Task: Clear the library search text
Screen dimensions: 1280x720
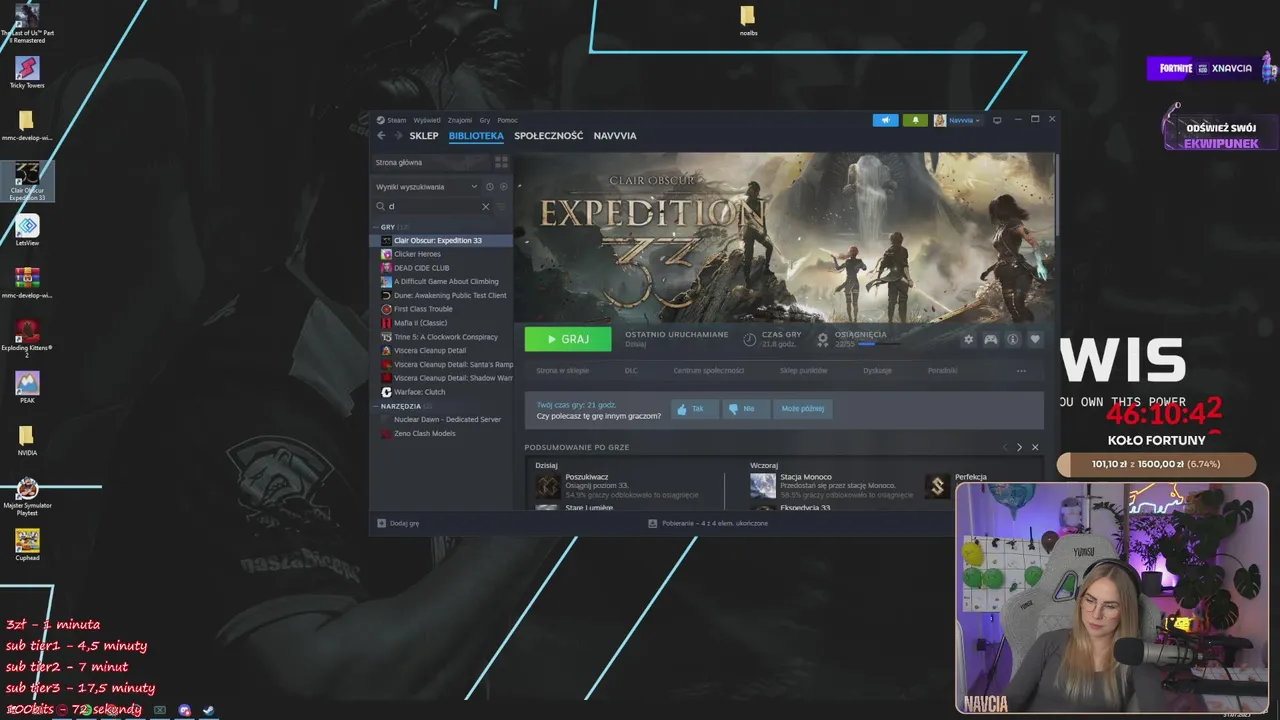Action: point(486,206)
